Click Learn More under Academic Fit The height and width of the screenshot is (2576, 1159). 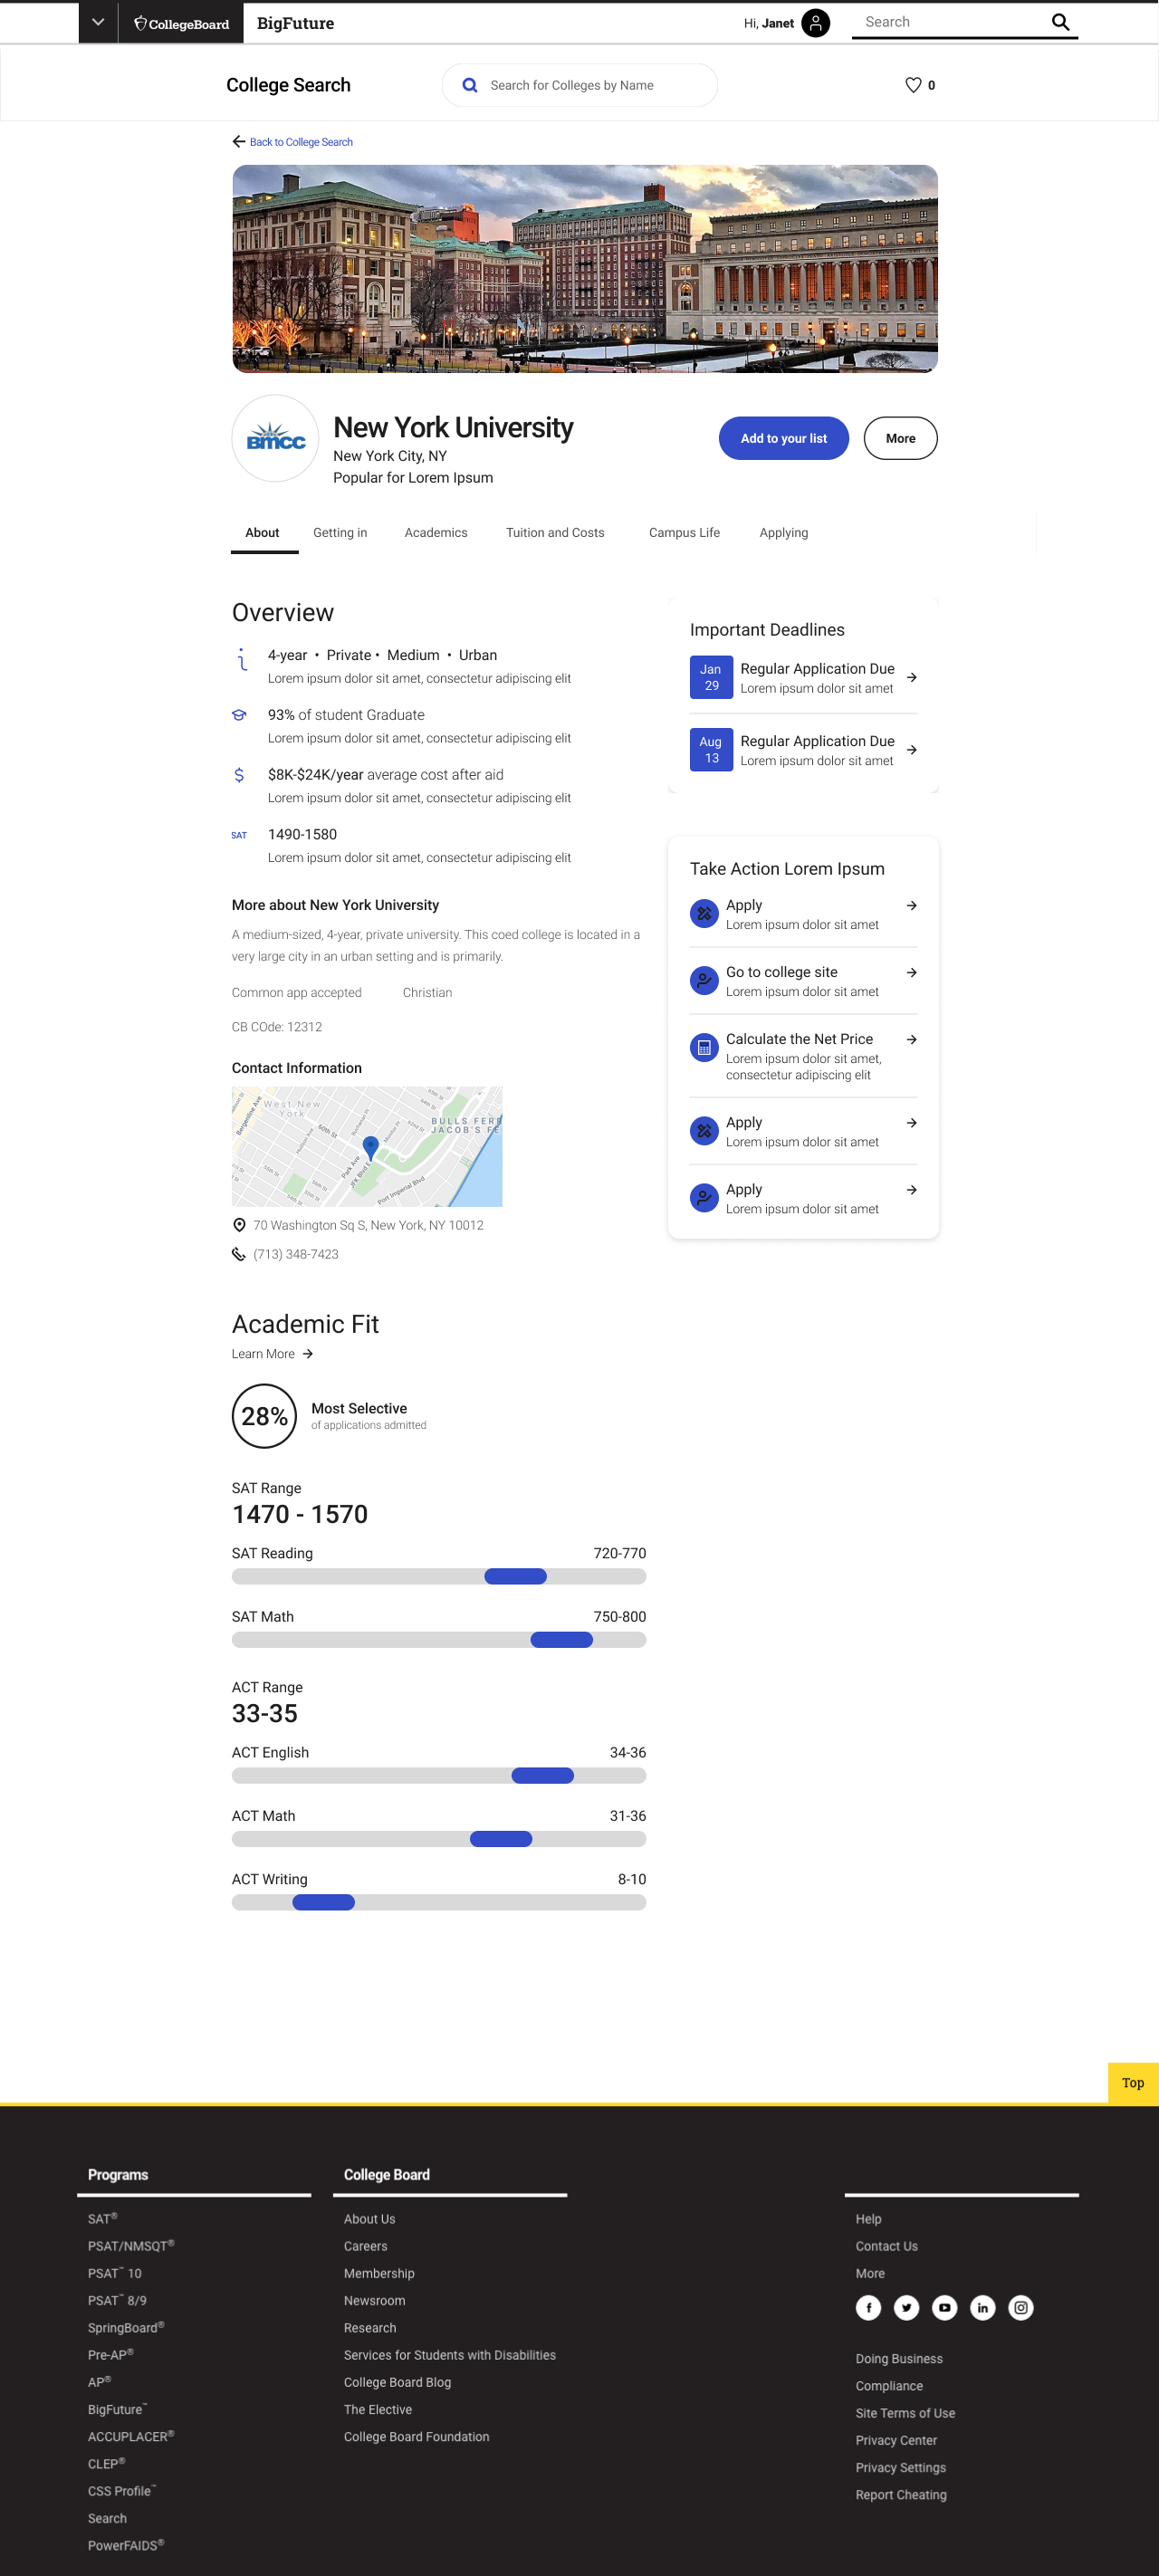click(x=272, y=1354)
